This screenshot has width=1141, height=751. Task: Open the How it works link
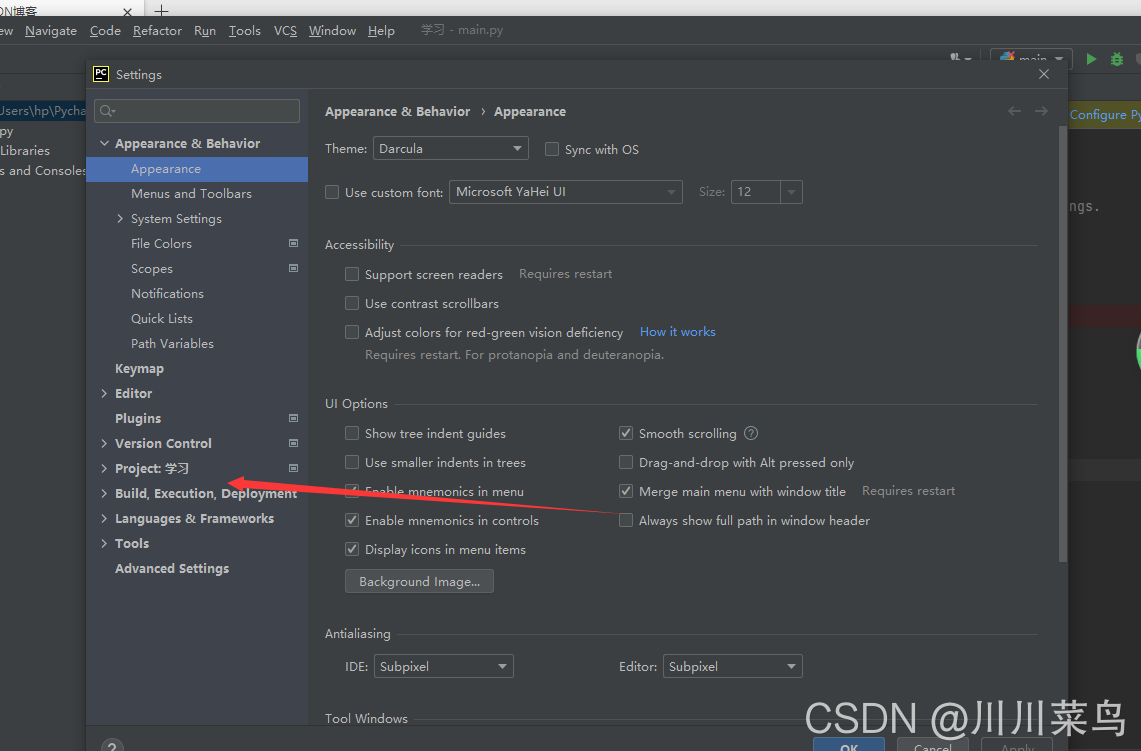pos(677,332)
